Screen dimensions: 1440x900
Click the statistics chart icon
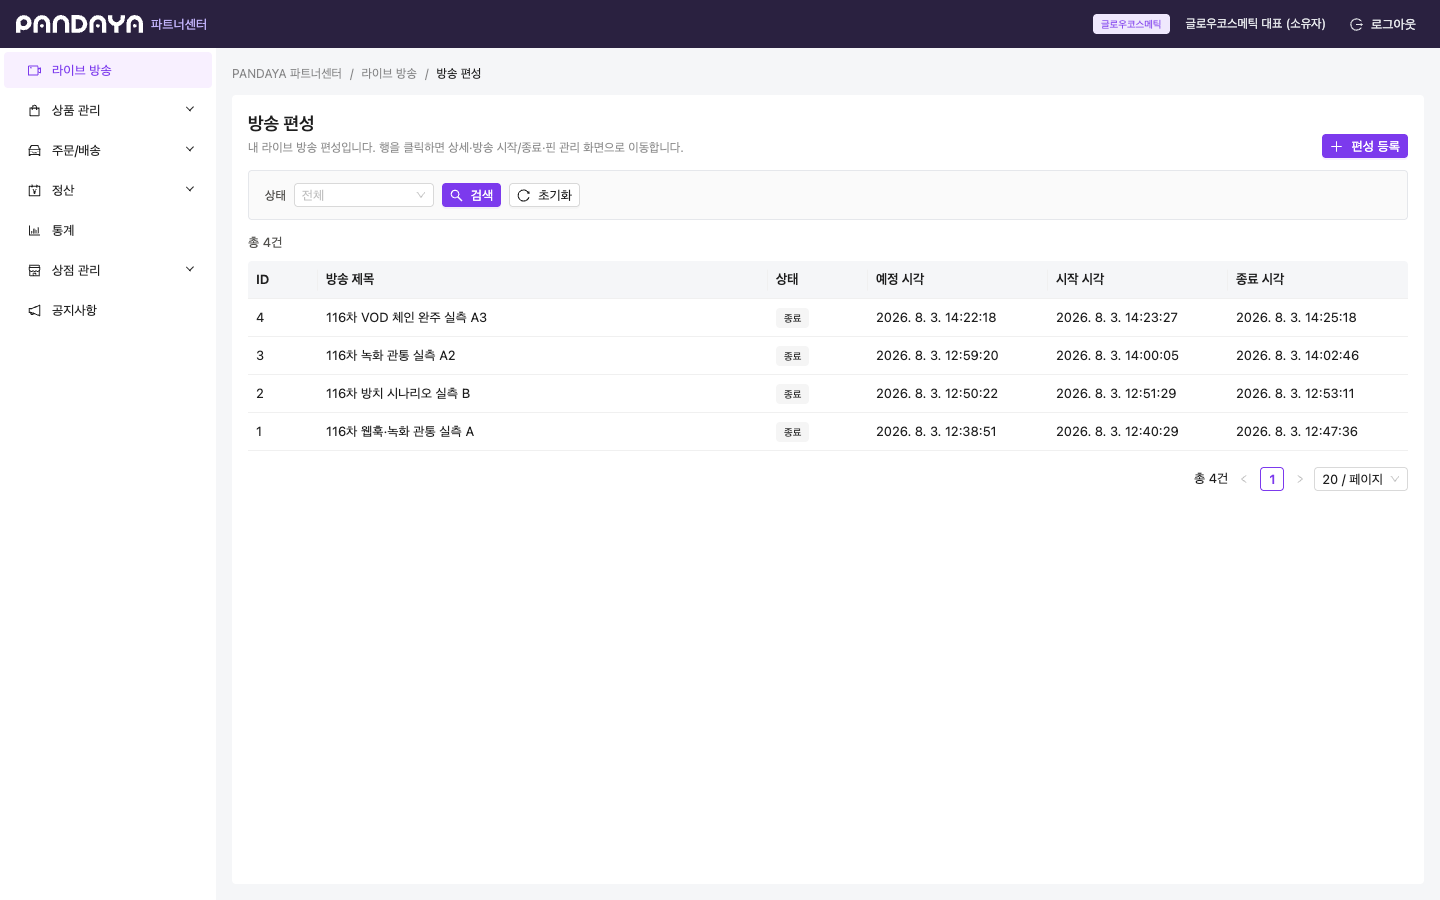(x=34, y=230)
